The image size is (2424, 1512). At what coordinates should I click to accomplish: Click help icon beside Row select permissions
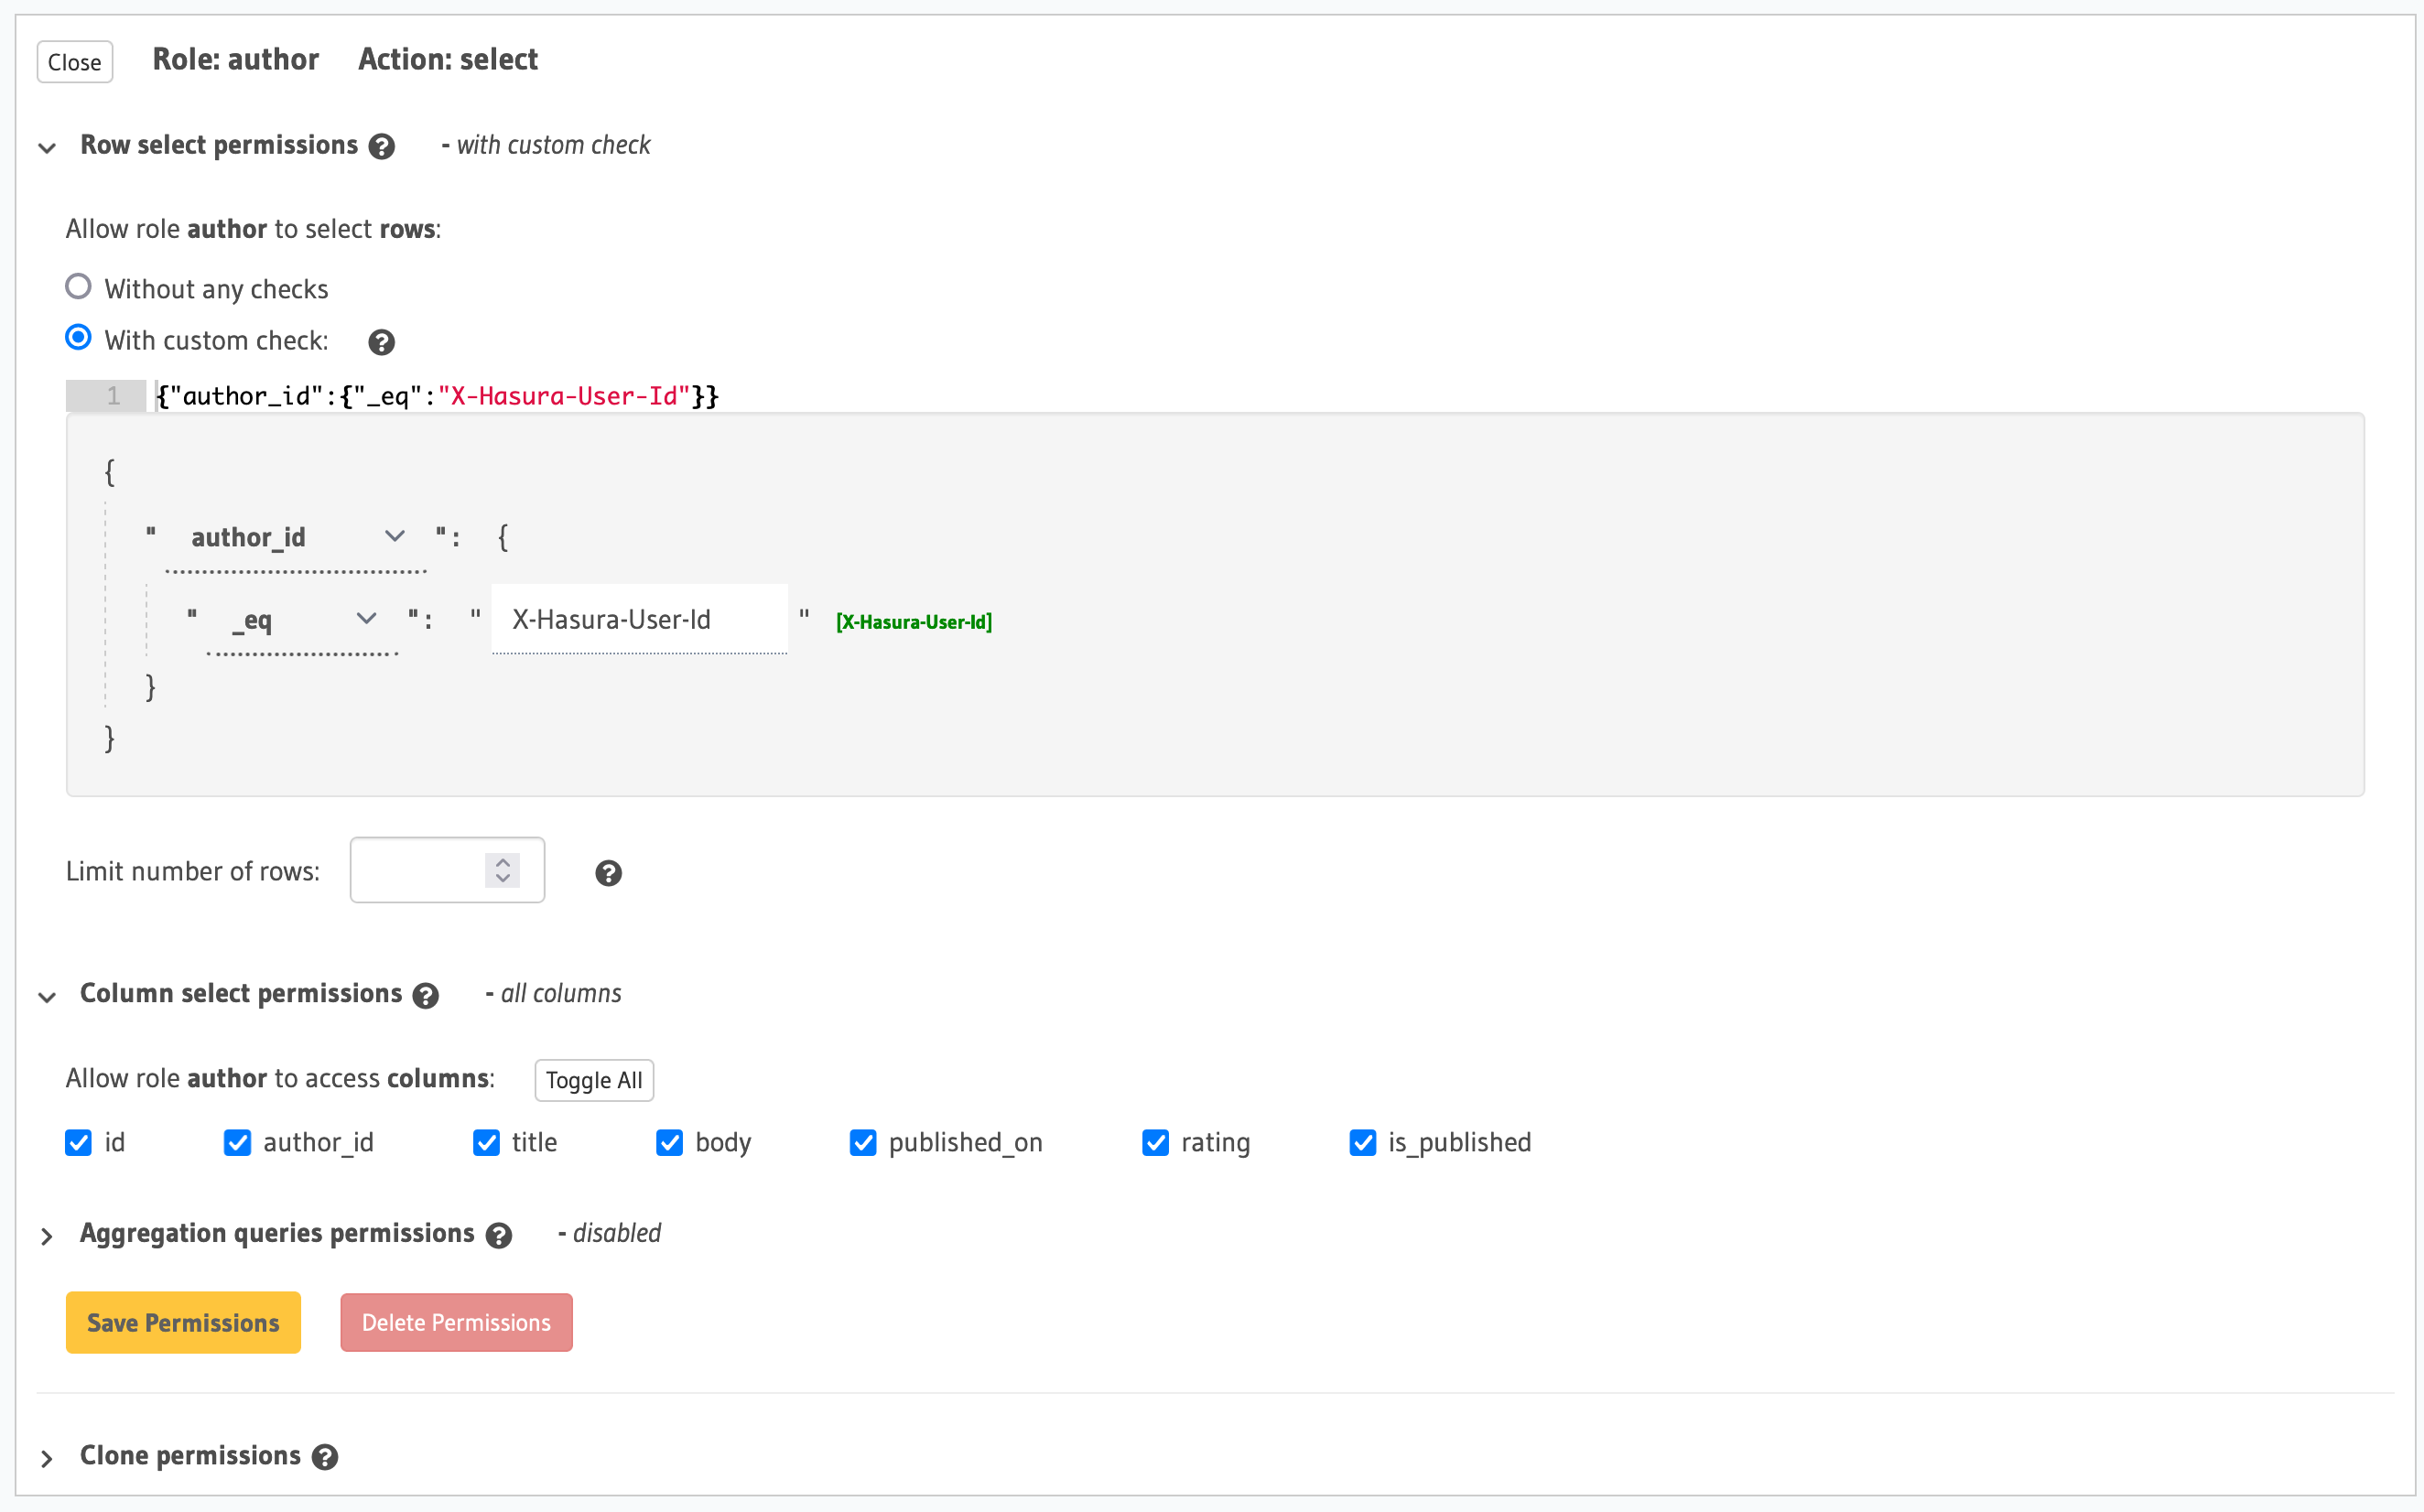[x=381, y=147]
